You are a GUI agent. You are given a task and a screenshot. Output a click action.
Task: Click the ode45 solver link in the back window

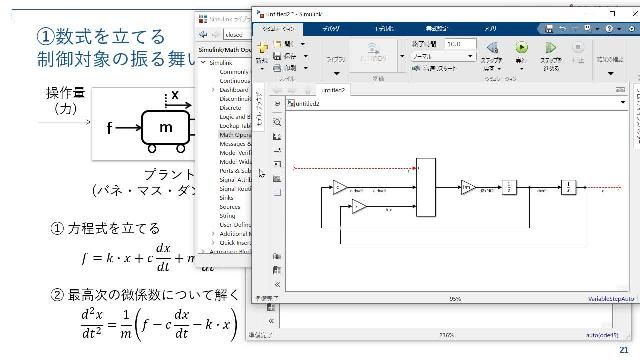(603, 335)
